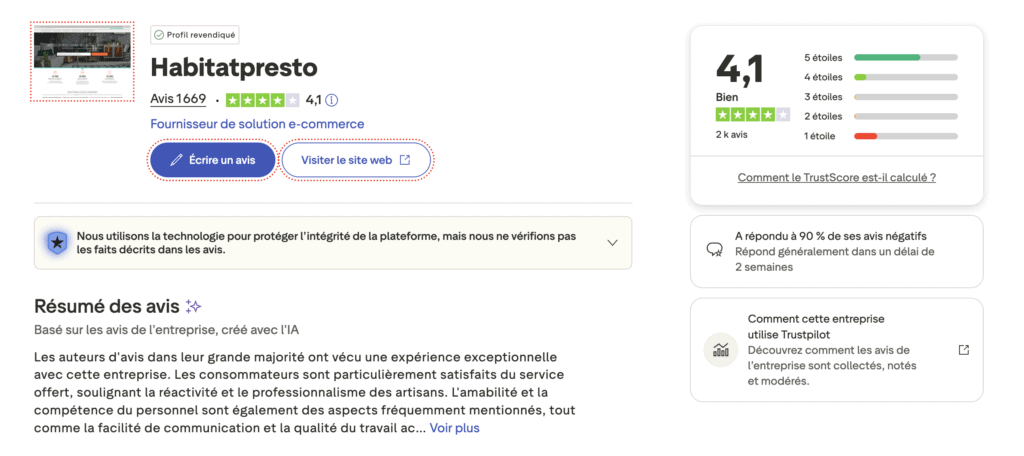Click the sparkle icon beside Résumé des avis
The width and height of the screenshot is (1024, 456).
click(193, 306)
